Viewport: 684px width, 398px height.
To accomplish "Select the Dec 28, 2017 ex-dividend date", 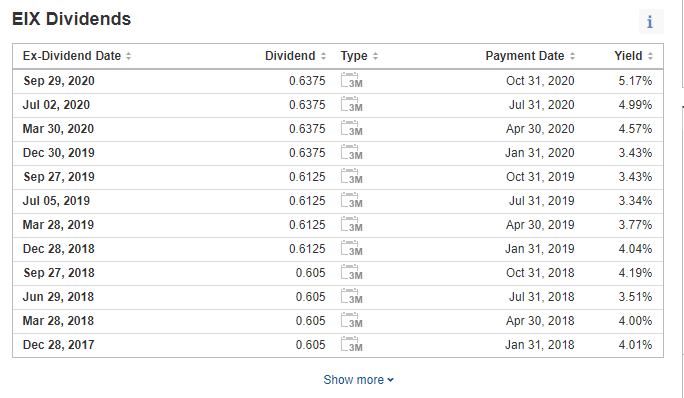I will (x=59, y=345).
